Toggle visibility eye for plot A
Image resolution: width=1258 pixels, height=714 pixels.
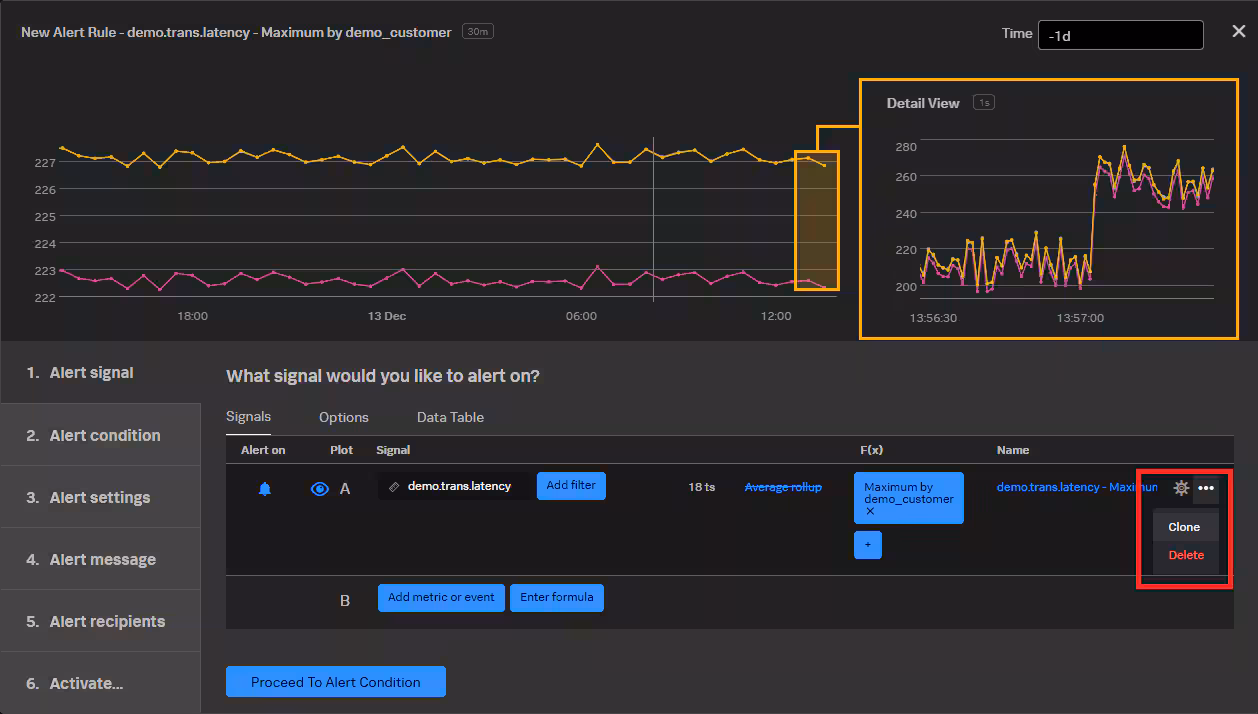tap(320, 489)
